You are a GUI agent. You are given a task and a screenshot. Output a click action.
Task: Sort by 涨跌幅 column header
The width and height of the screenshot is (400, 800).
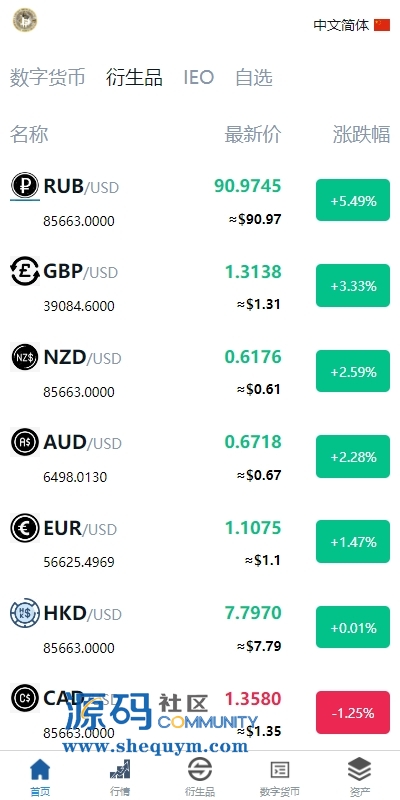tap(361, 135)
